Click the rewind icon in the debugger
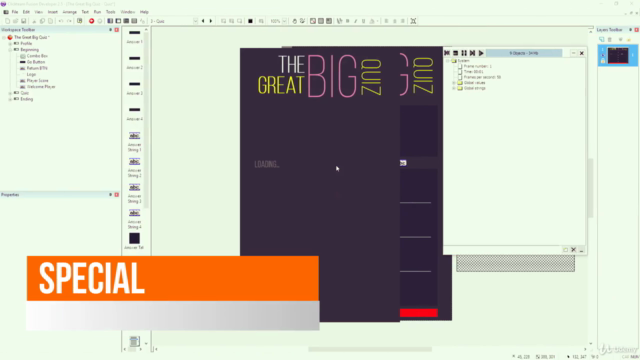The width and height of the screenshot is (640, 360). (x=447, y=53)
